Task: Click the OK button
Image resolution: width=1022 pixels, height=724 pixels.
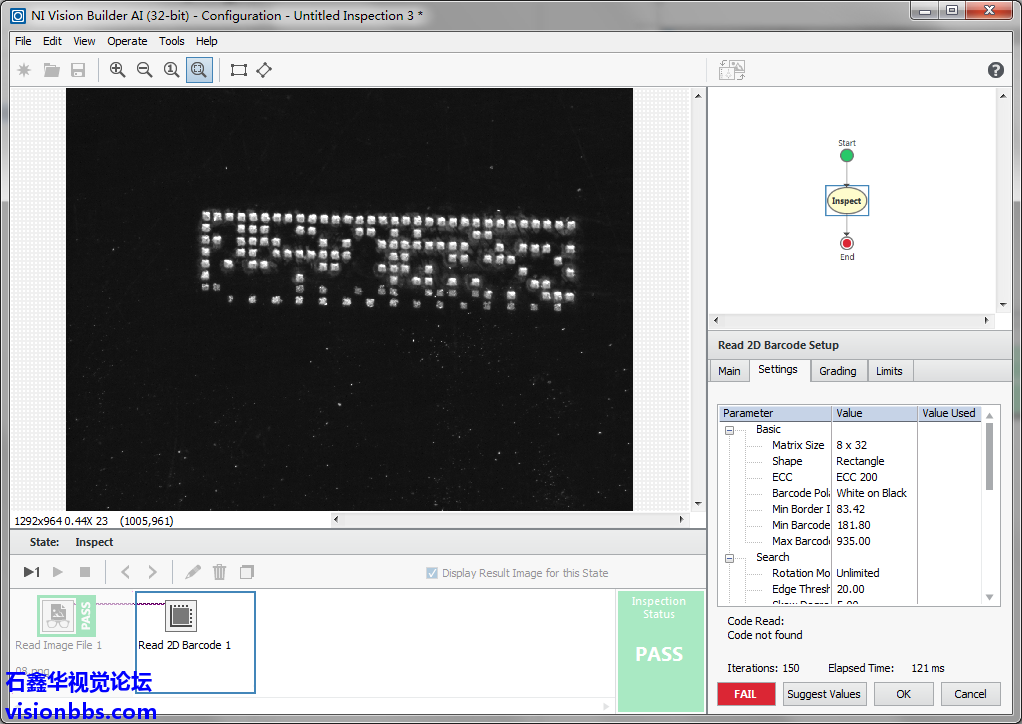Action: tap(903, 694)
